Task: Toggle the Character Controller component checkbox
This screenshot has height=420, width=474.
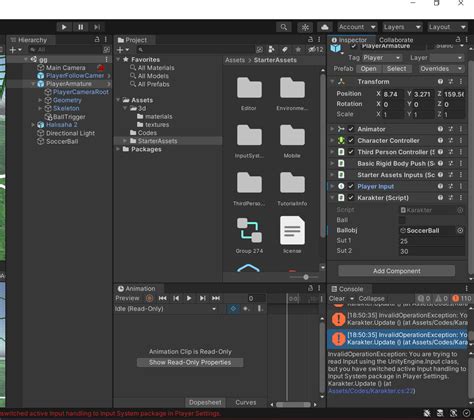Action: (351, 141)
